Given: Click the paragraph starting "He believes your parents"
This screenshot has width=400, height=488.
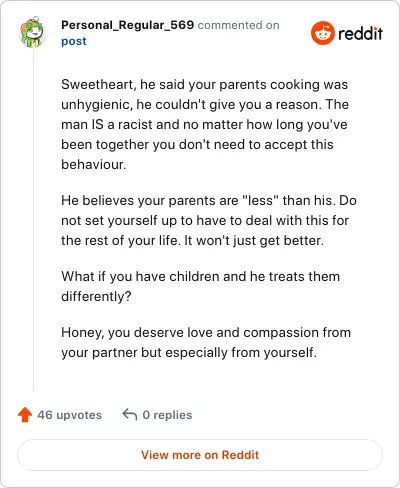Looking at the screenshot, I should click(x=209, y=220).
